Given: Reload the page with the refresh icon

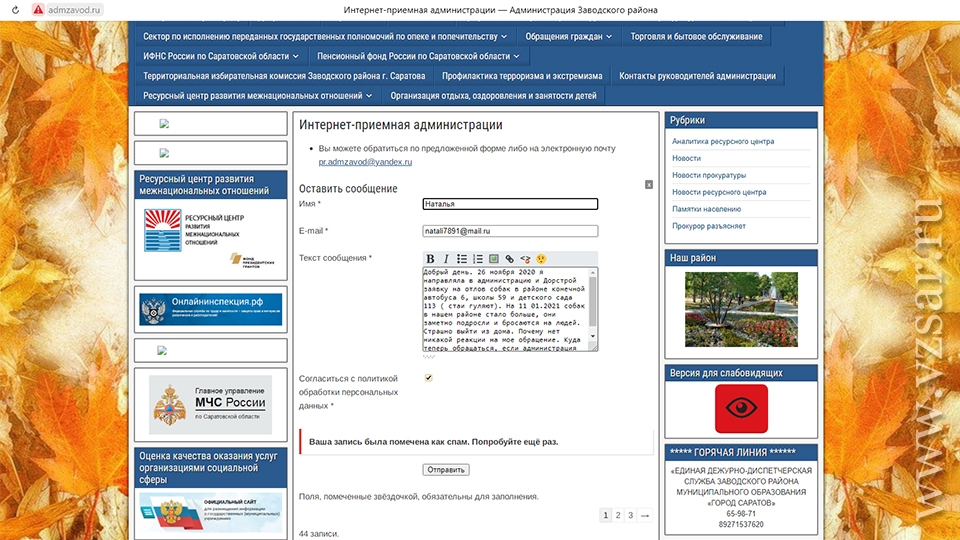Looking at the screenshot, I should click(15, 10).
